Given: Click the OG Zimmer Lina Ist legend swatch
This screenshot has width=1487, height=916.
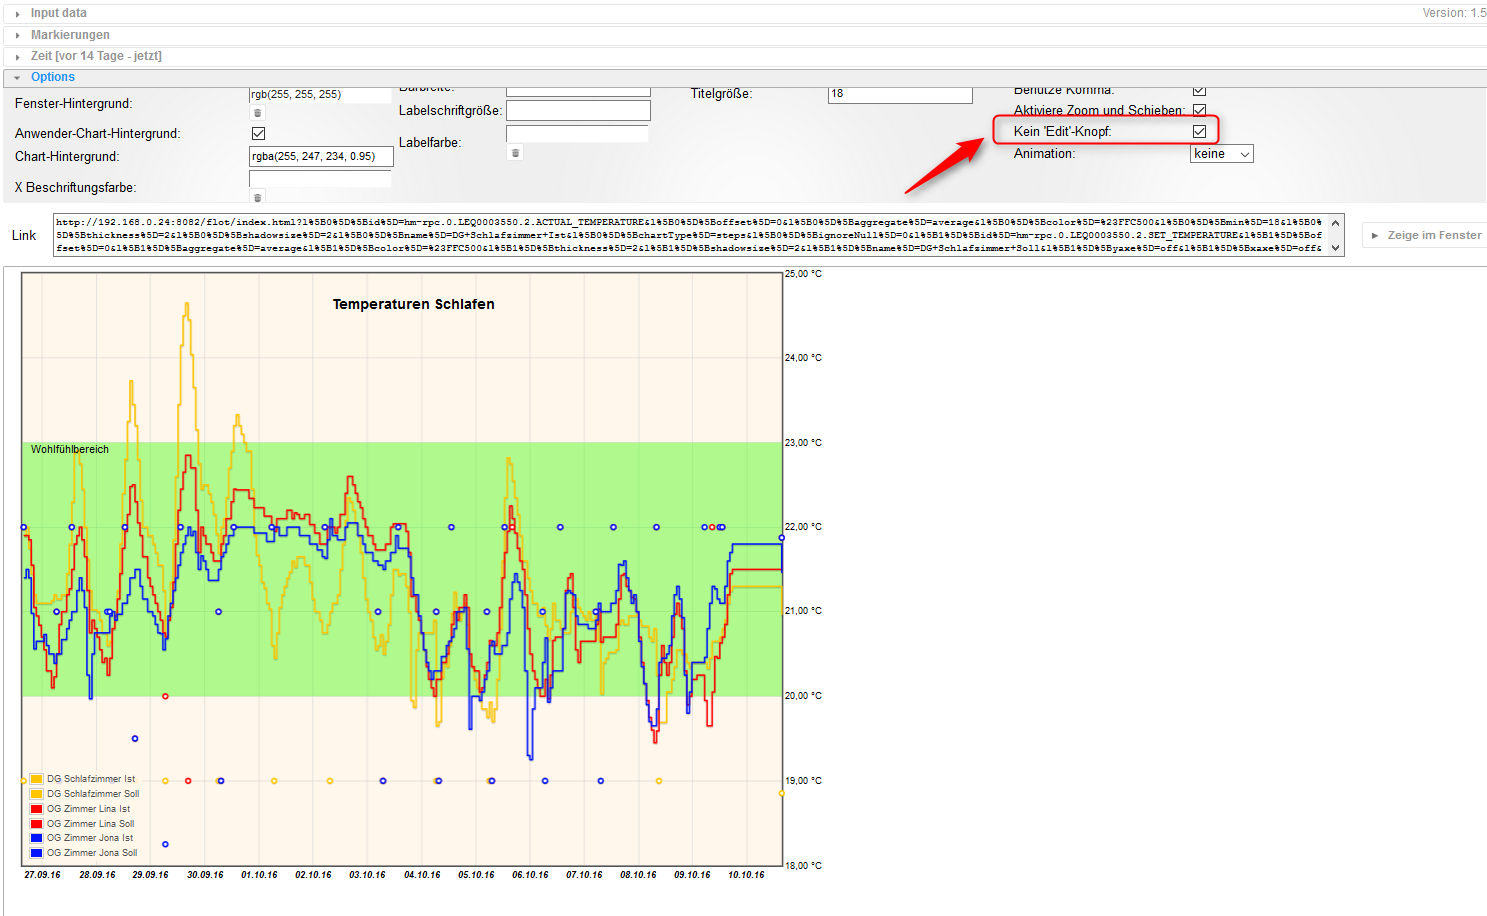Looking at the screenshot, I should click(x=37, y=809).
